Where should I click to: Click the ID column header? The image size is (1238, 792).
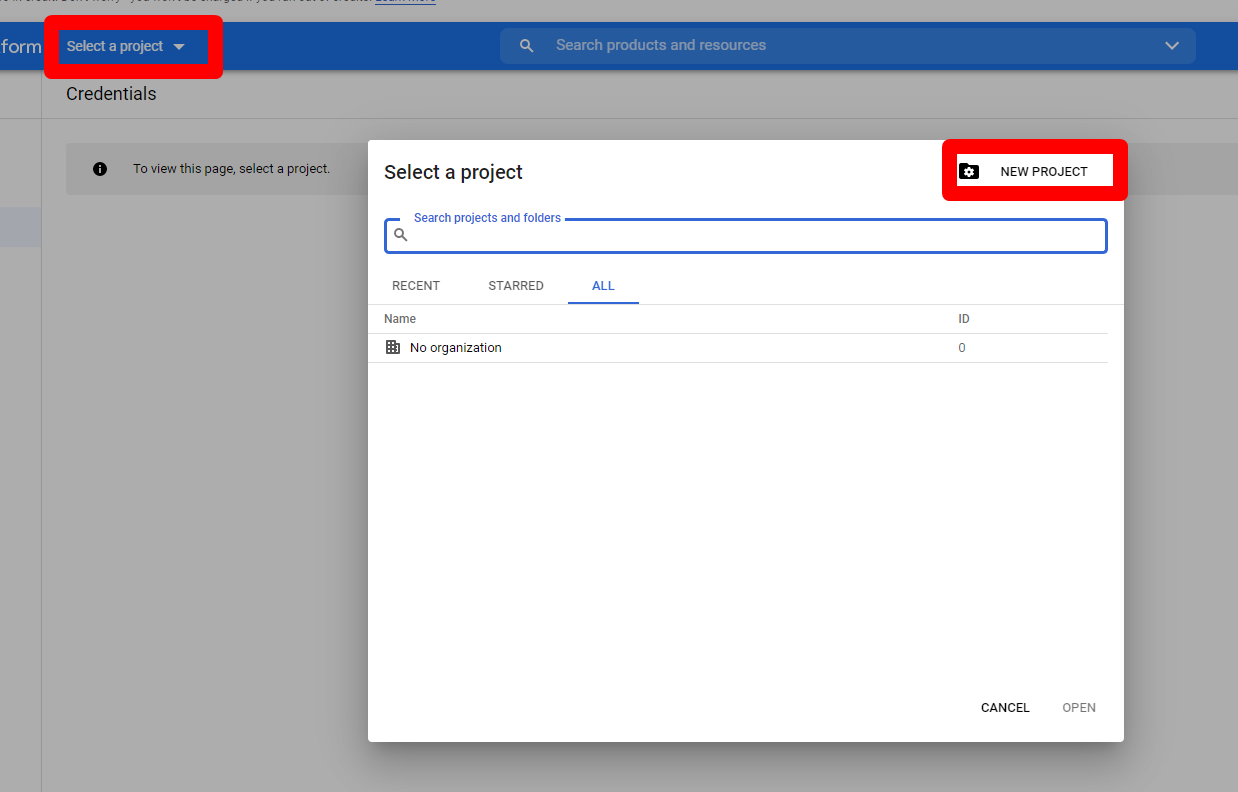(964, 319)
